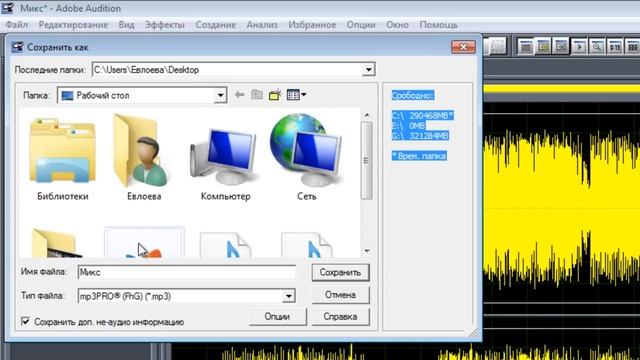Click the Последние папки: label

tap(50, 70)
